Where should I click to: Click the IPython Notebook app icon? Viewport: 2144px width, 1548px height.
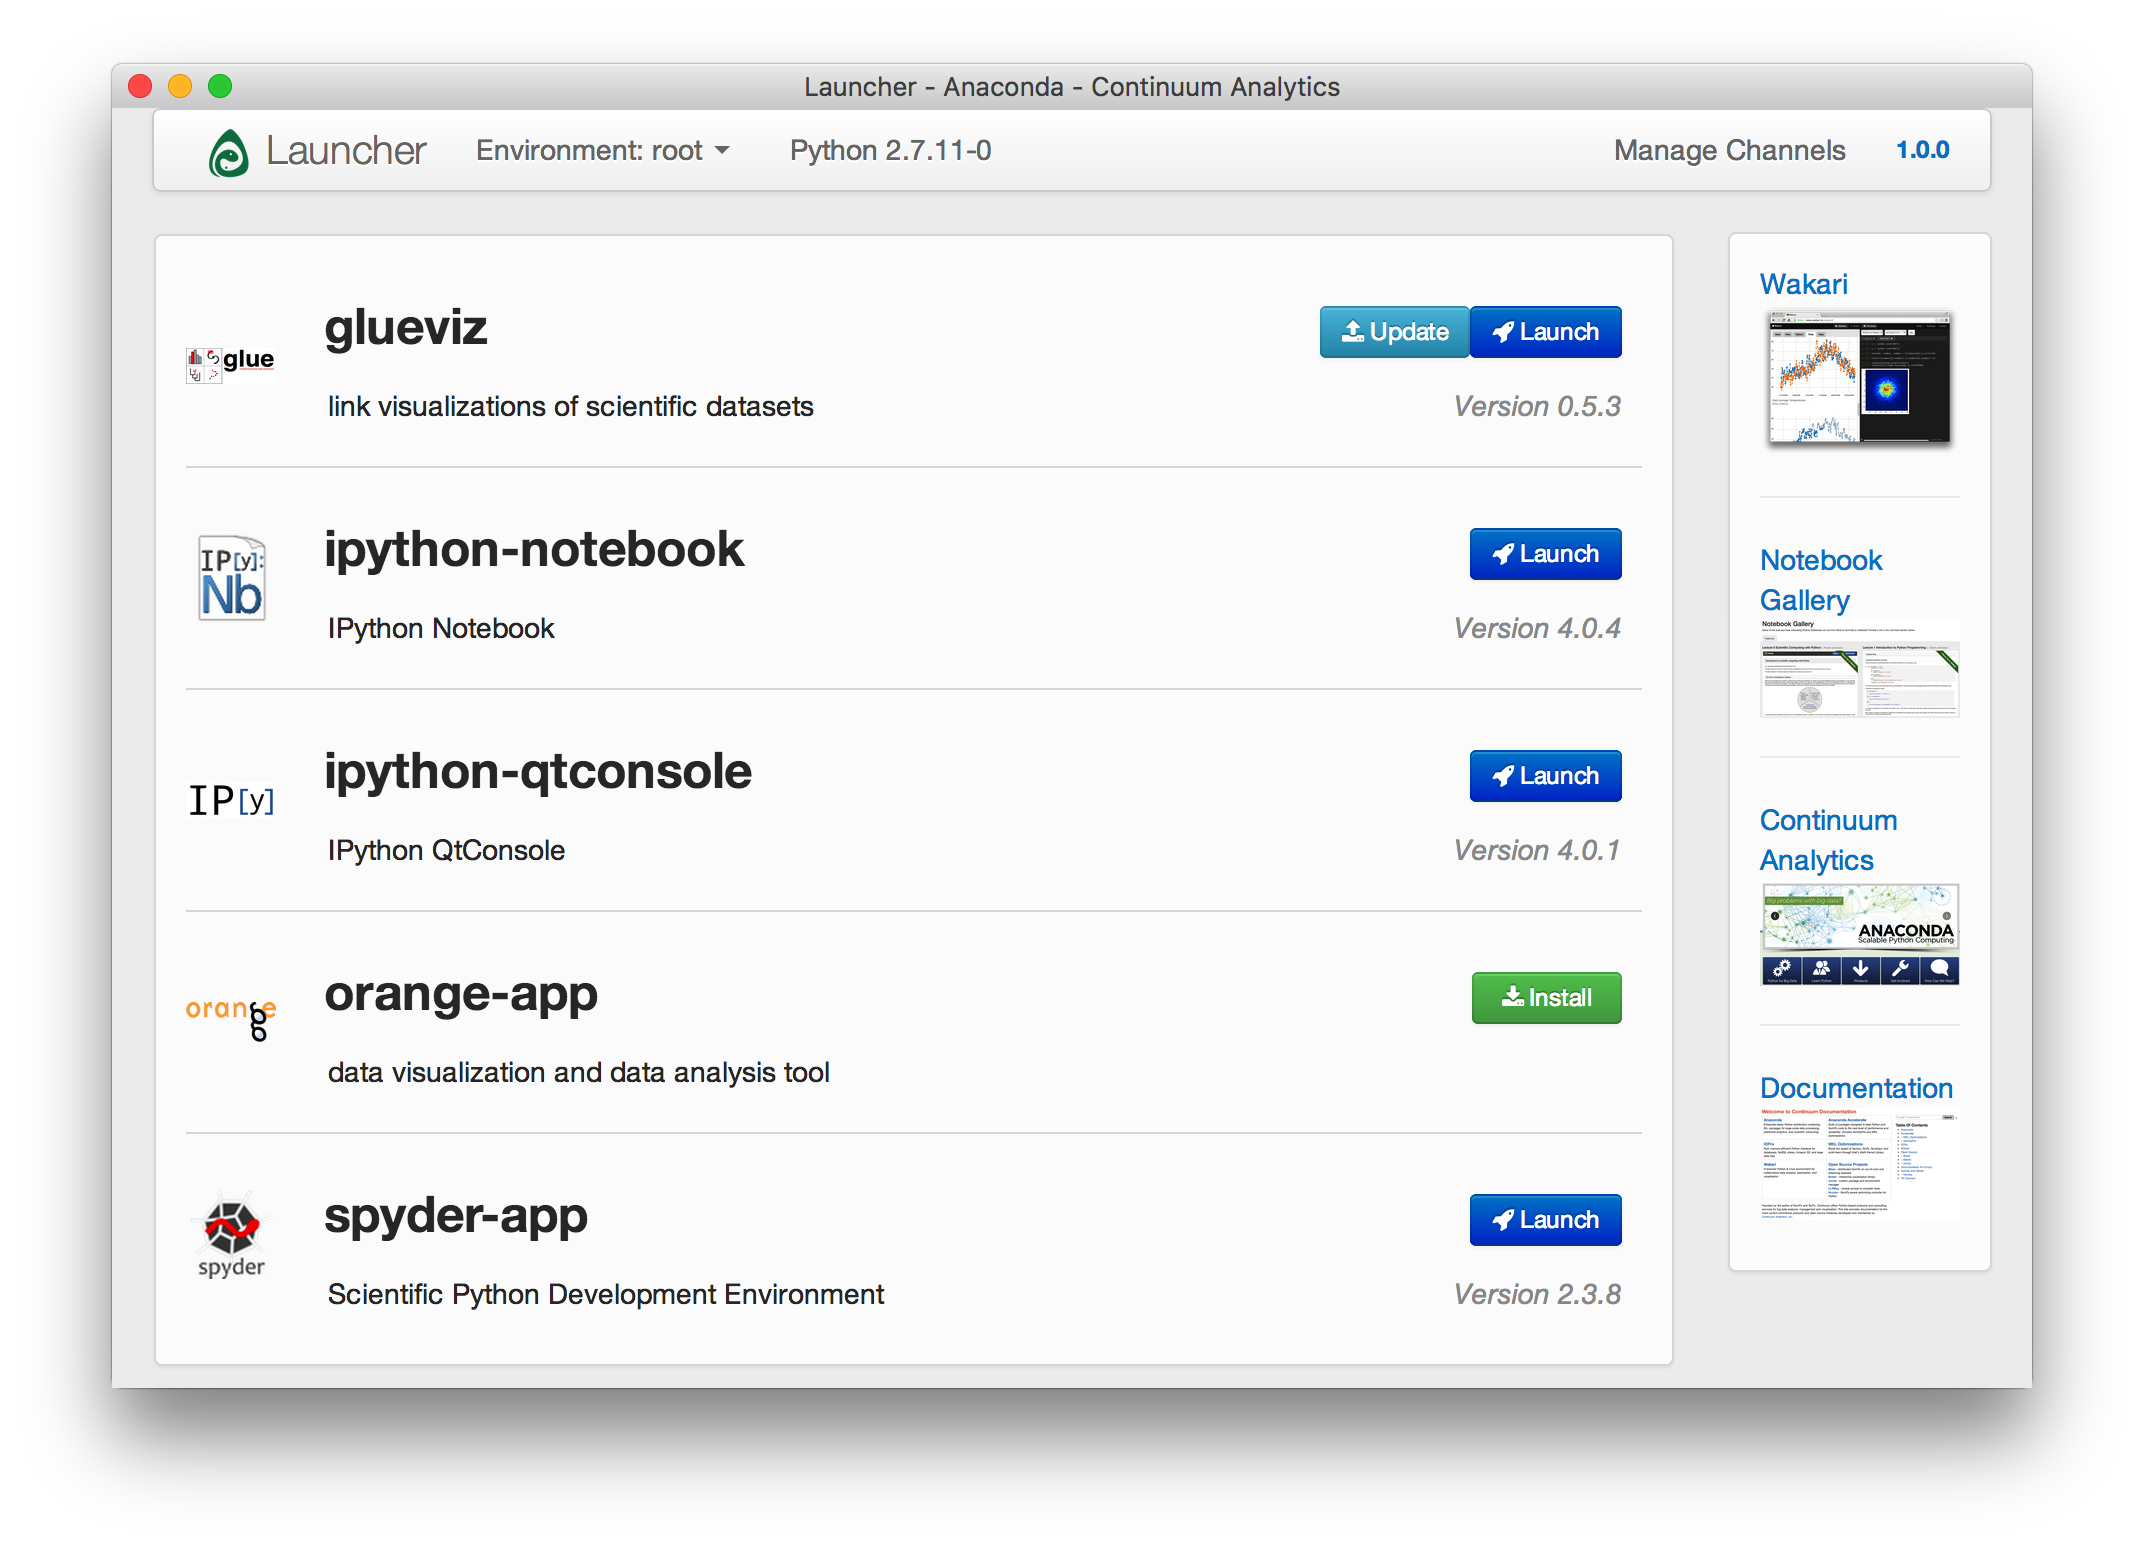pos(231,579)
